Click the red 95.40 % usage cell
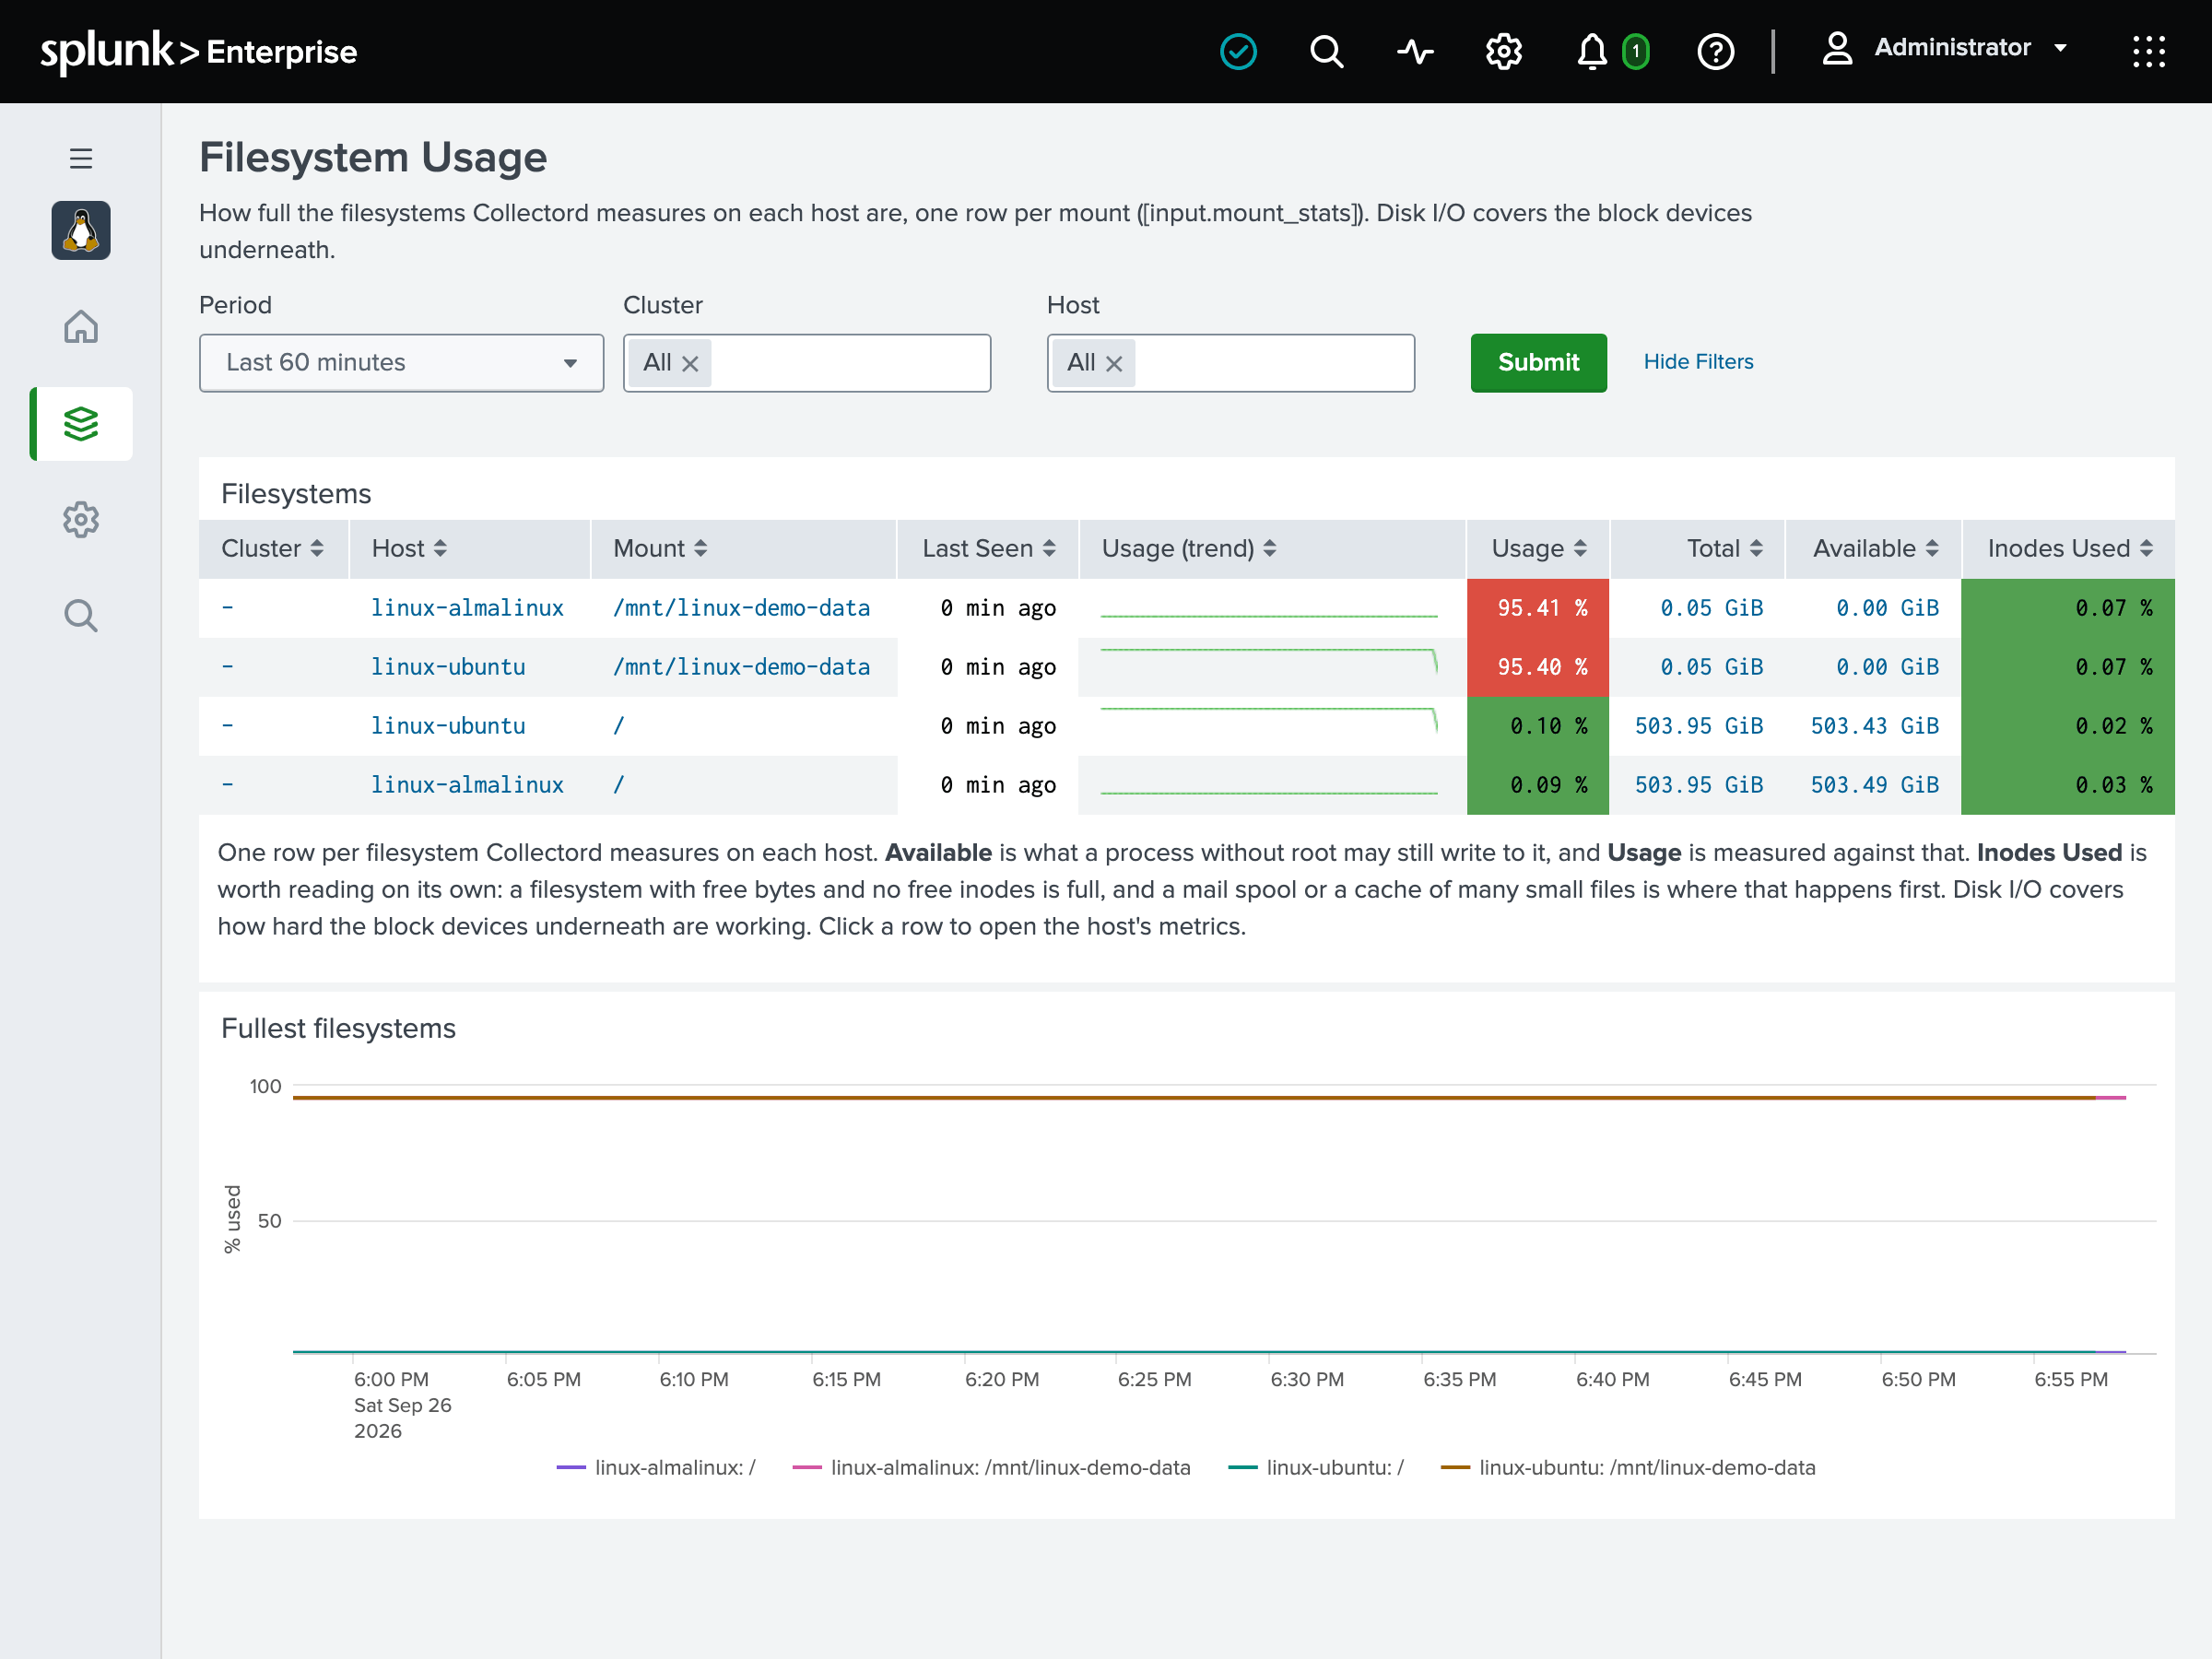The height and width of the screenshot is (1659, 2212). pyautogui.click(x=1537, y=667)
